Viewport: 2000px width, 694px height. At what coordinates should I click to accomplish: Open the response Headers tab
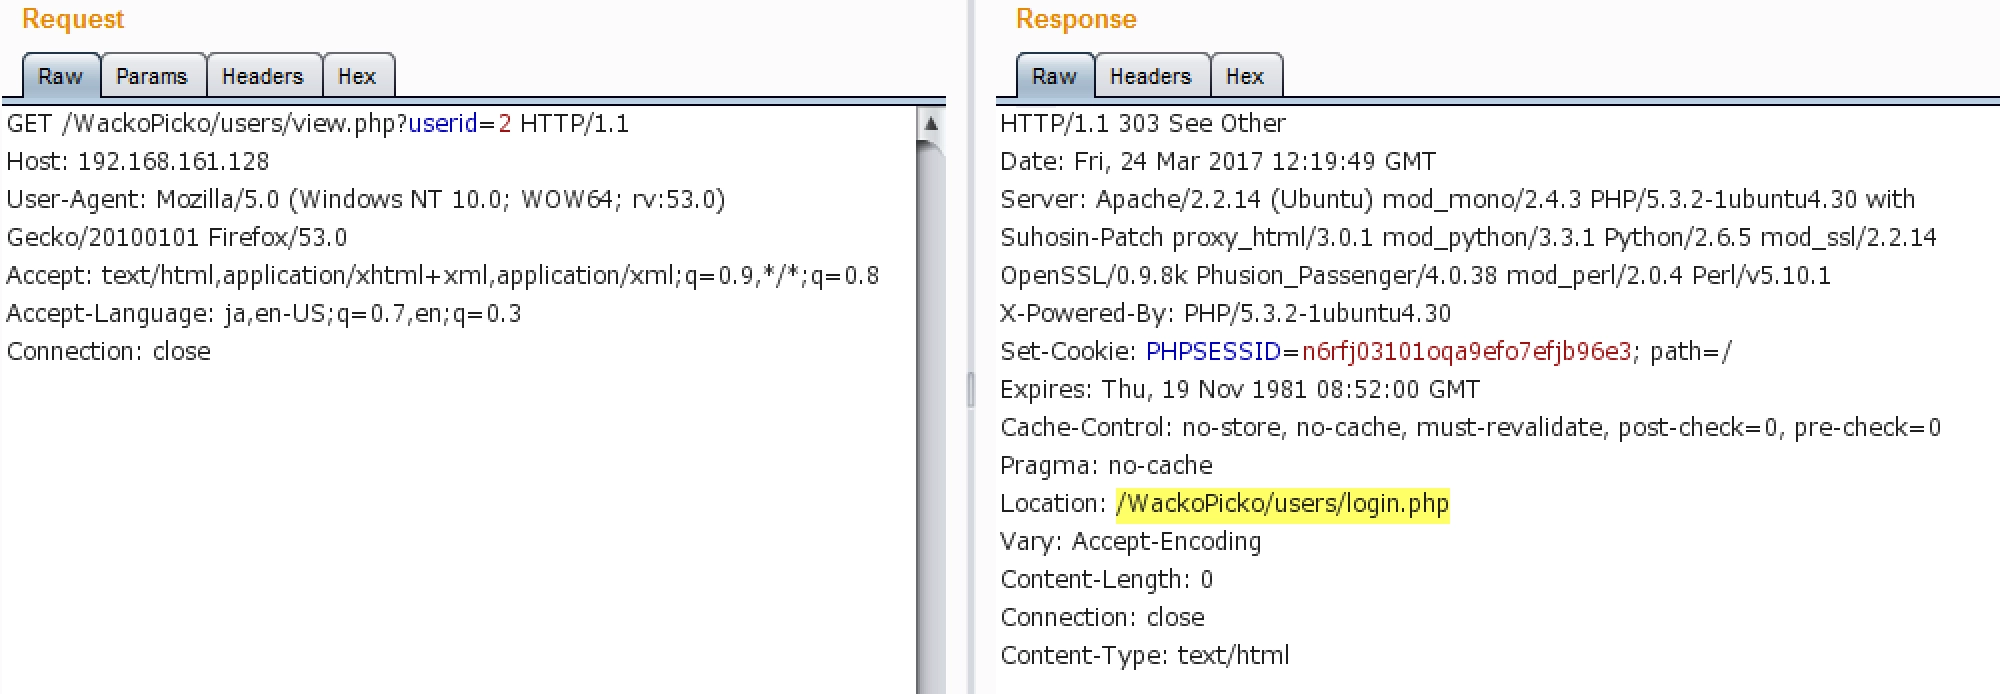coord(1150,77)
